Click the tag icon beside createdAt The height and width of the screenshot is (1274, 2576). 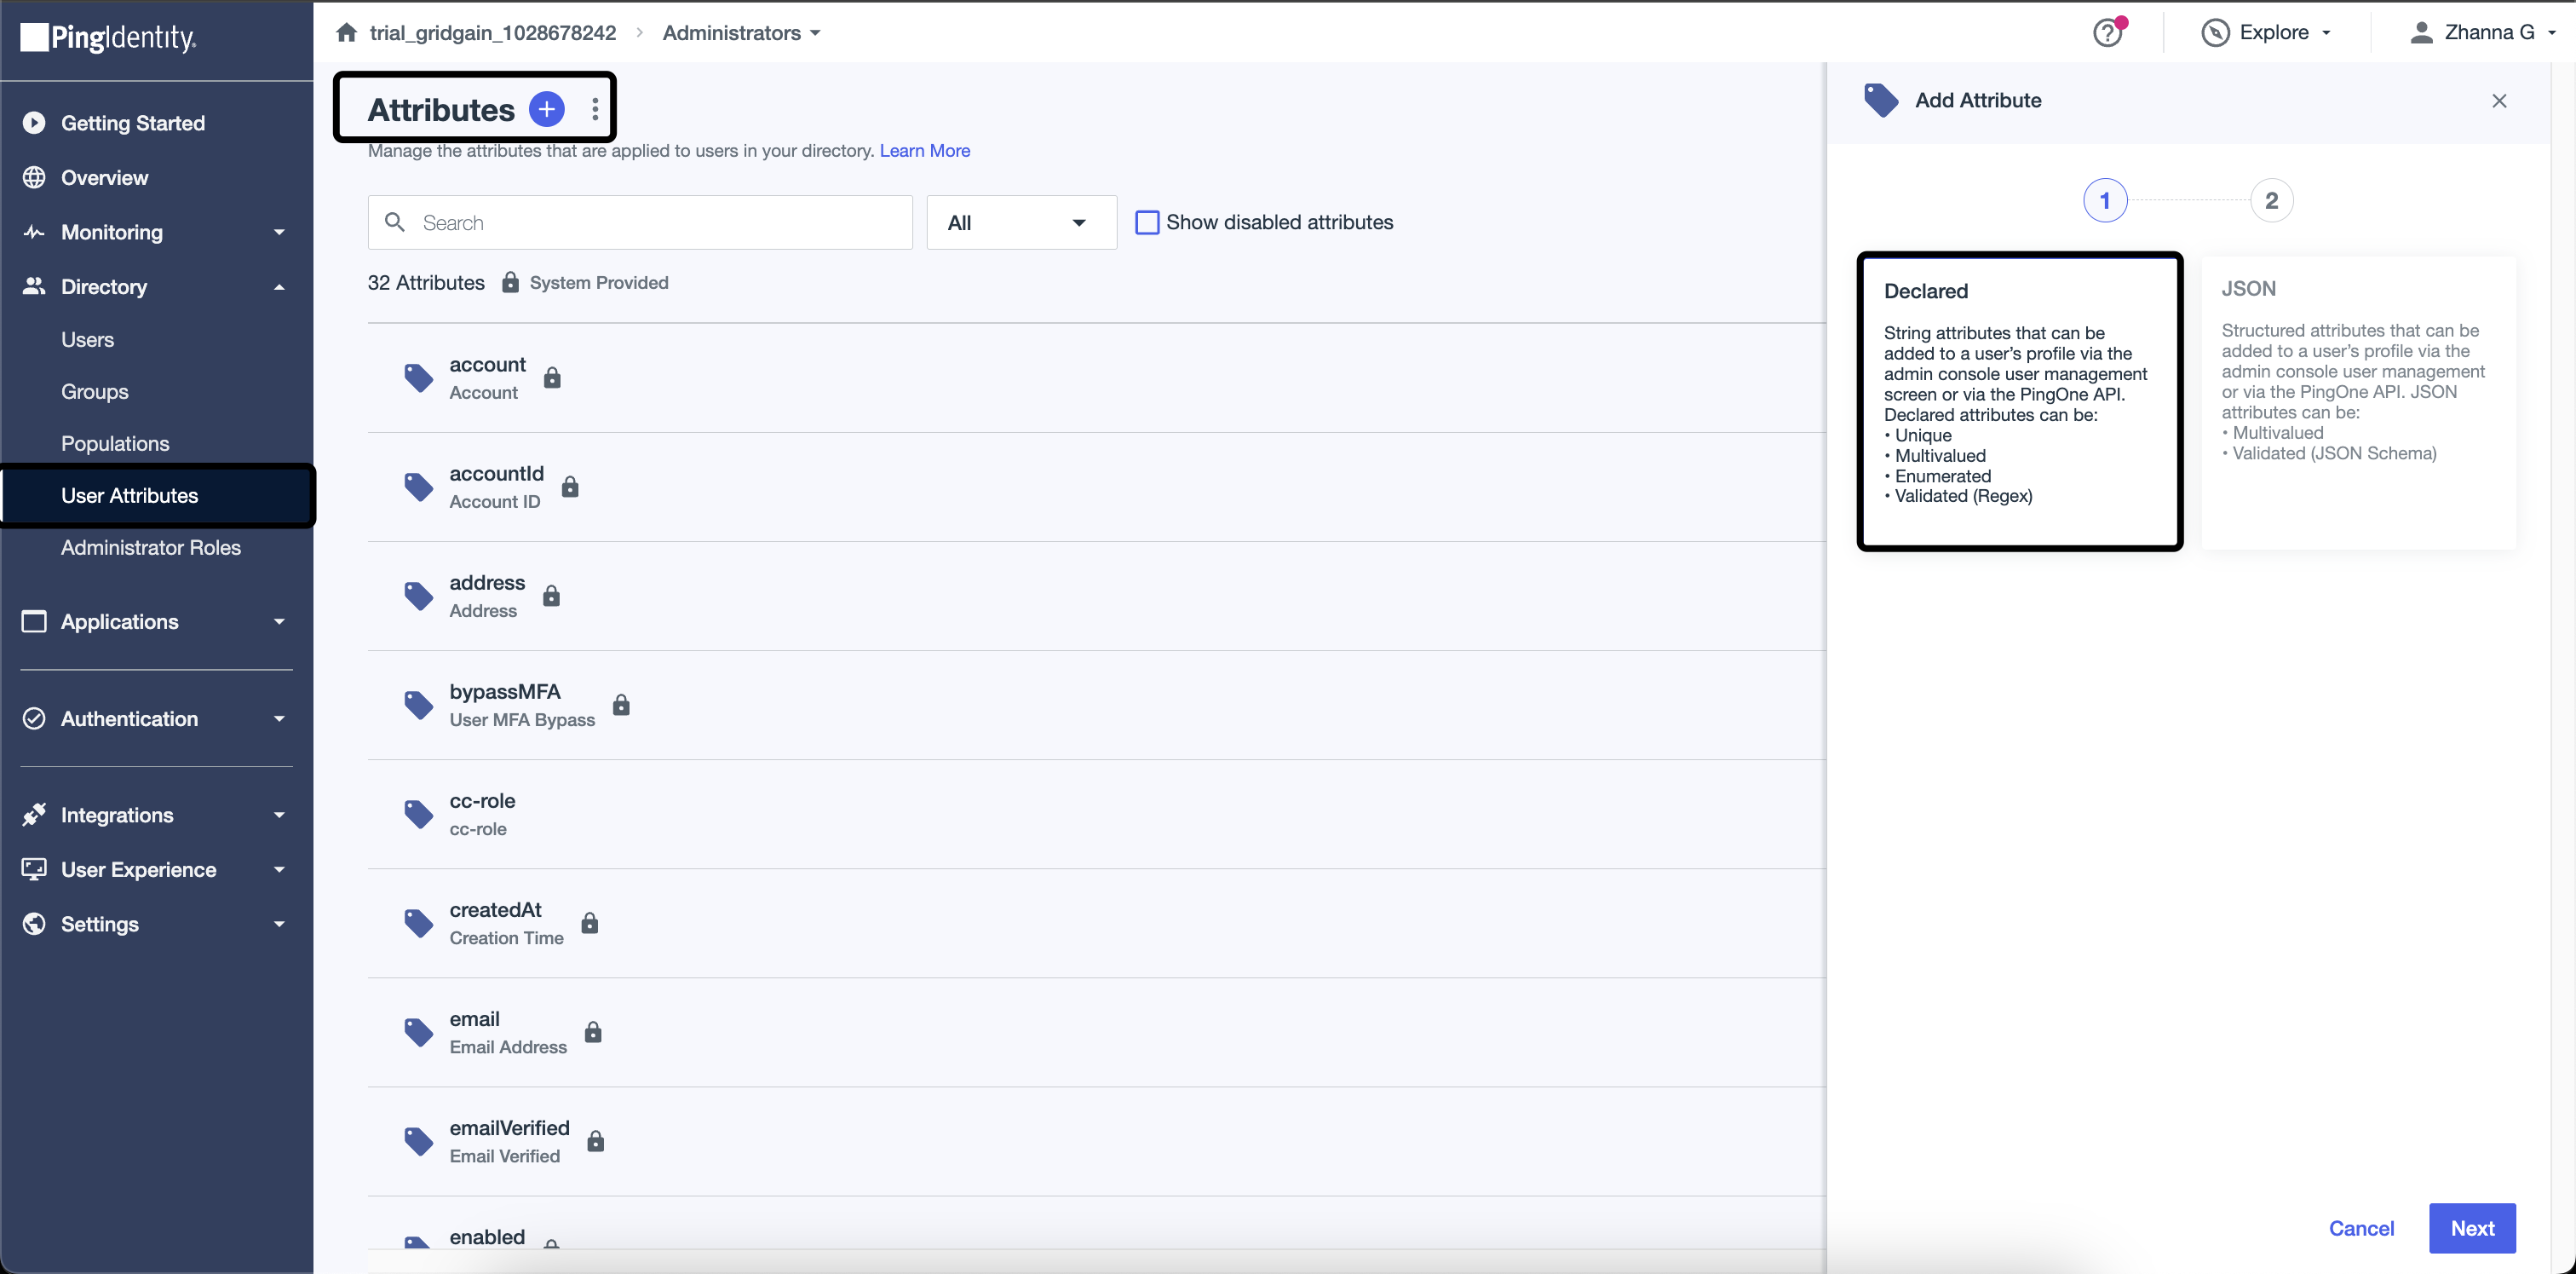418,923
